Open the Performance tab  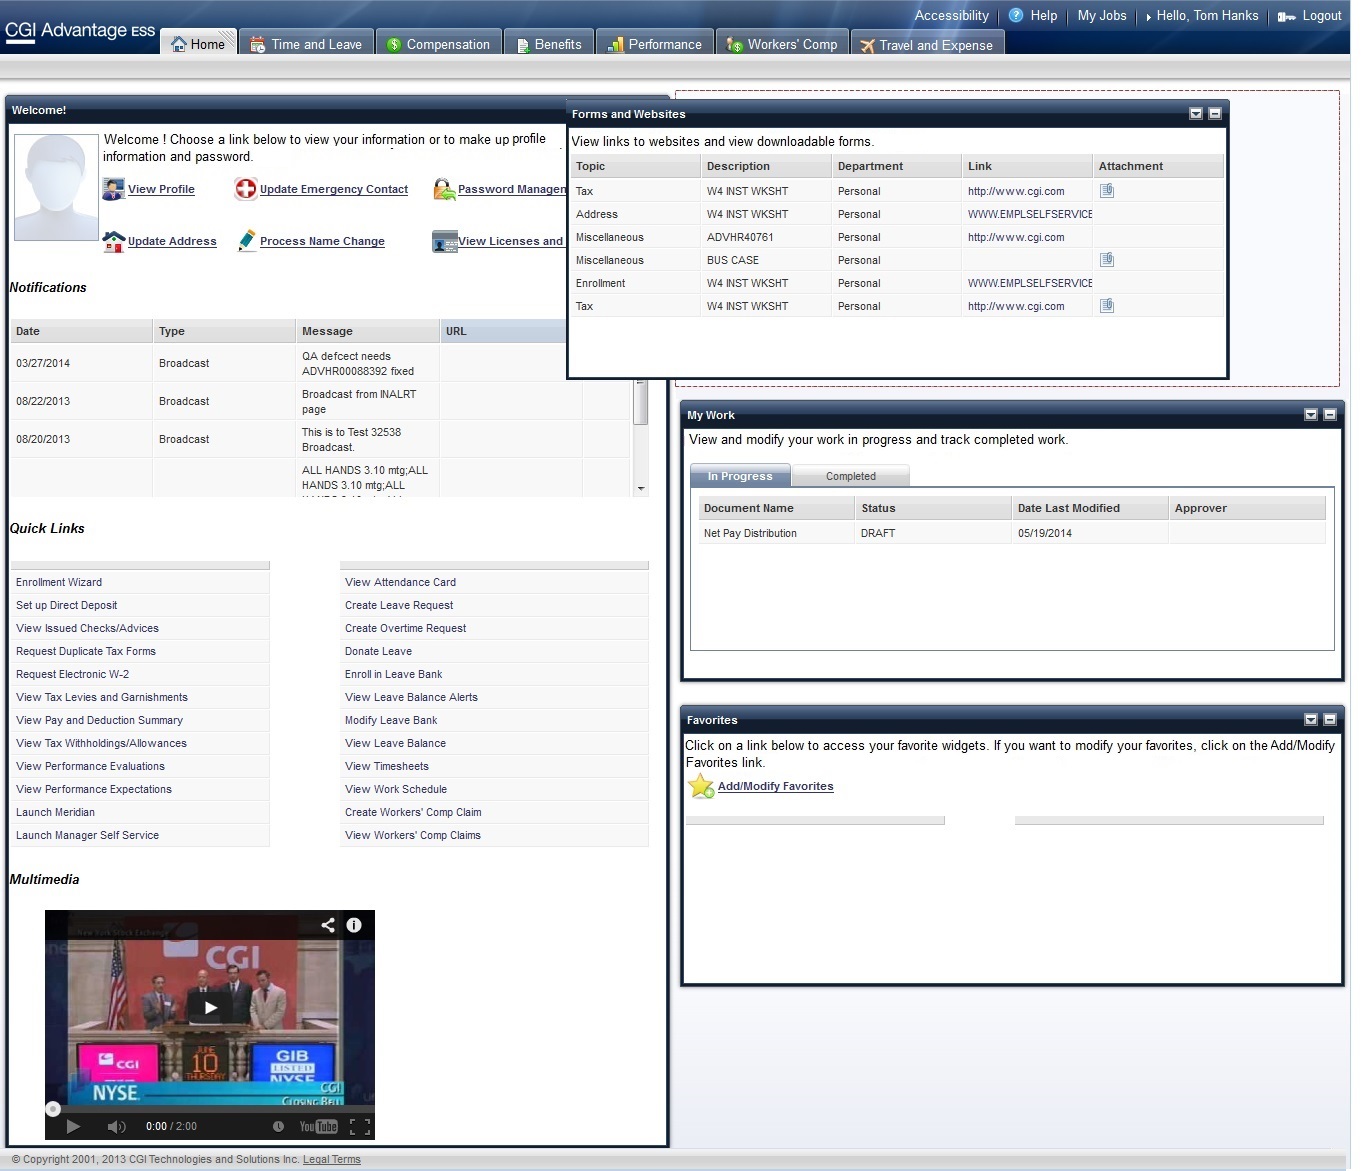click(655, 44)
